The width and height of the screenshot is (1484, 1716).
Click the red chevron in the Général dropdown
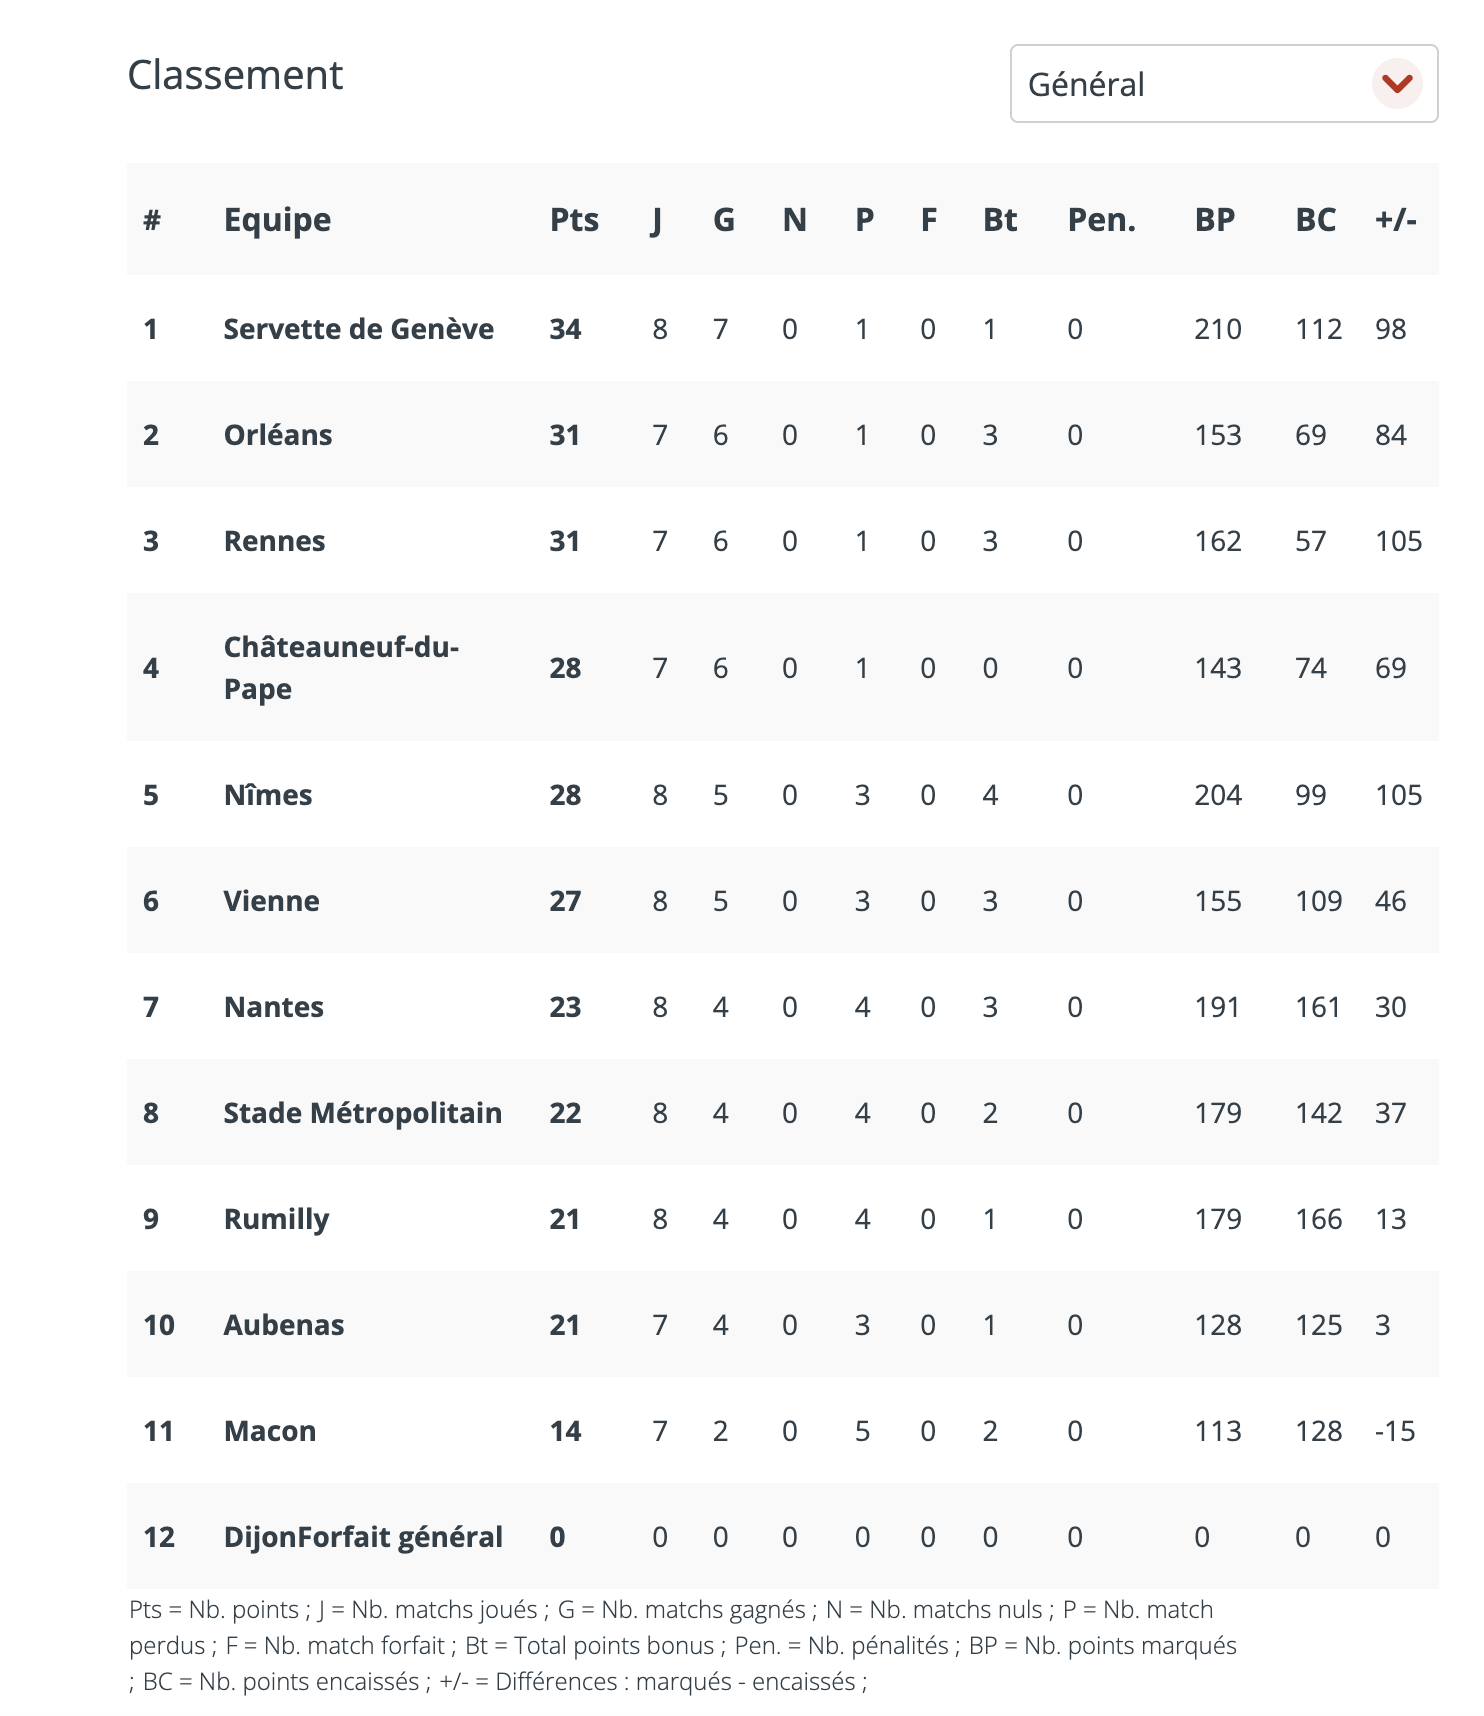click(x=1397, y=83)
